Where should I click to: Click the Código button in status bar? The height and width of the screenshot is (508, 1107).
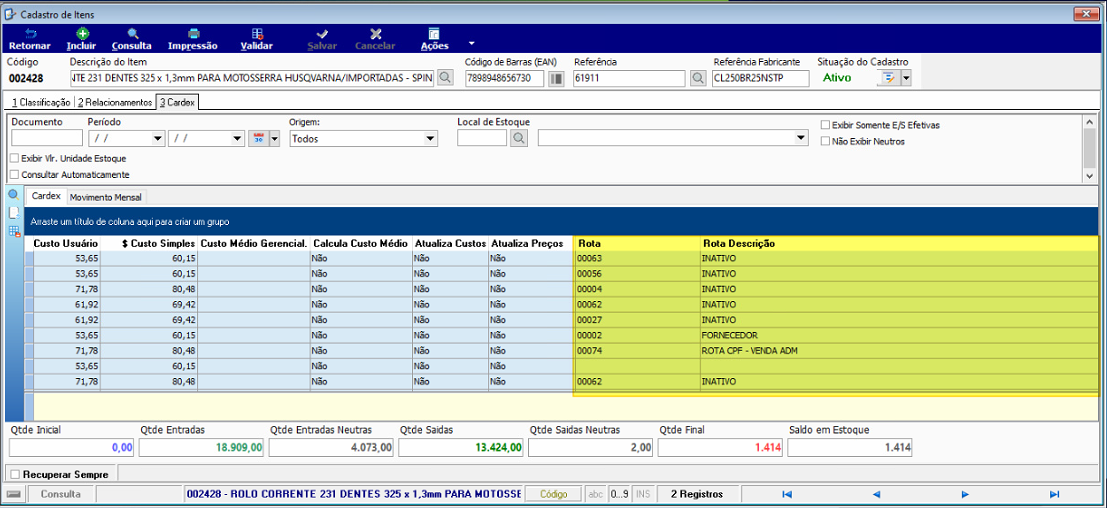point(555,494)
